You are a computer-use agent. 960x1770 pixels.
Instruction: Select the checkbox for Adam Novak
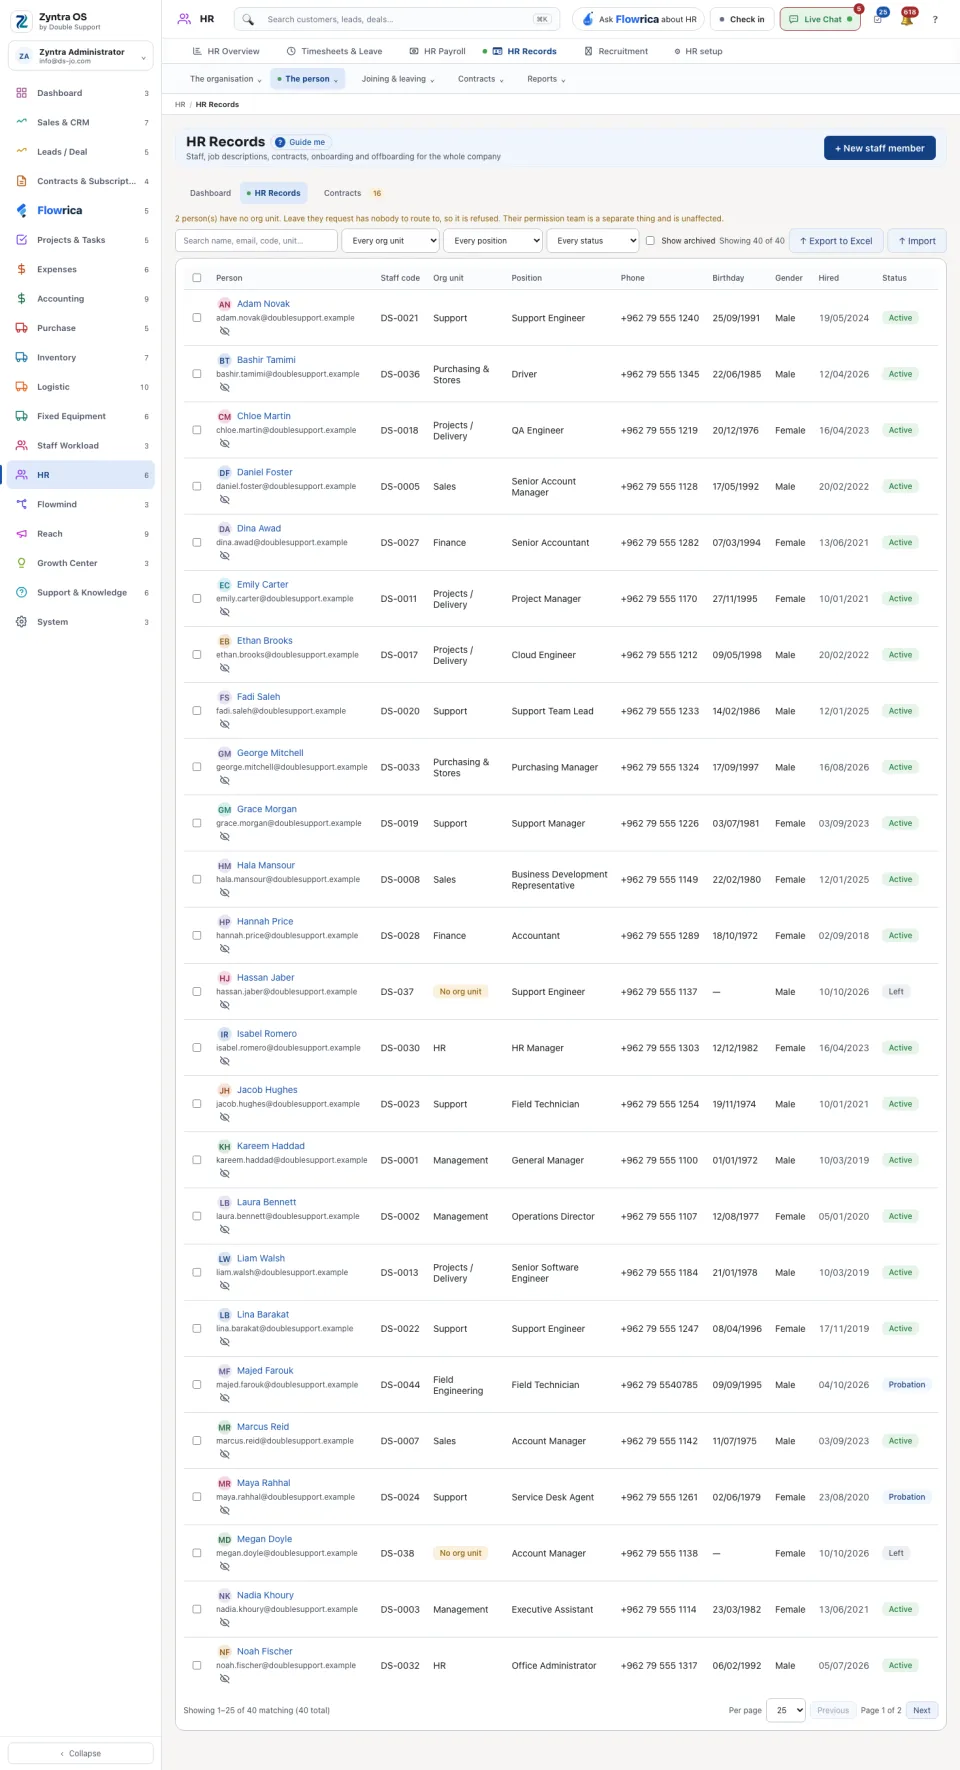pos(197,318)
